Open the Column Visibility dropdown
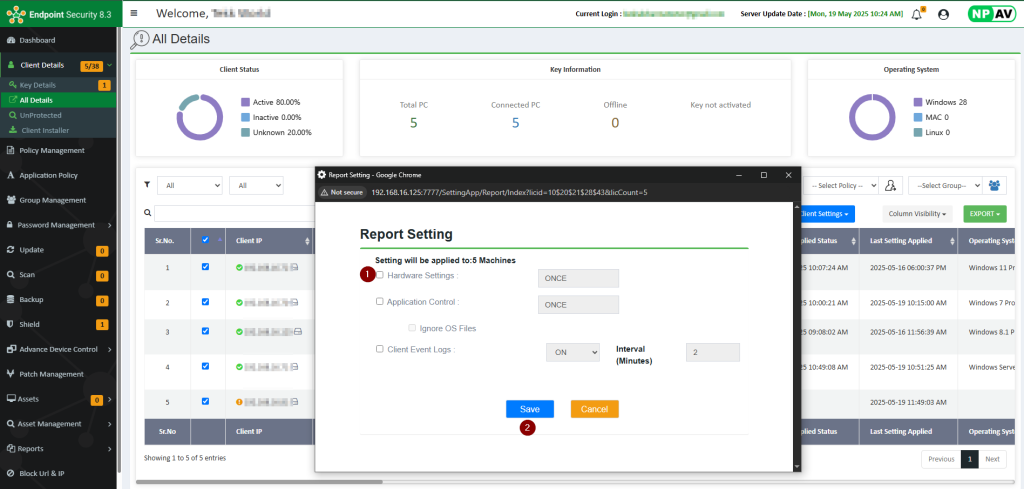Viewport: 1024px width, 489px height. point(917,214)
